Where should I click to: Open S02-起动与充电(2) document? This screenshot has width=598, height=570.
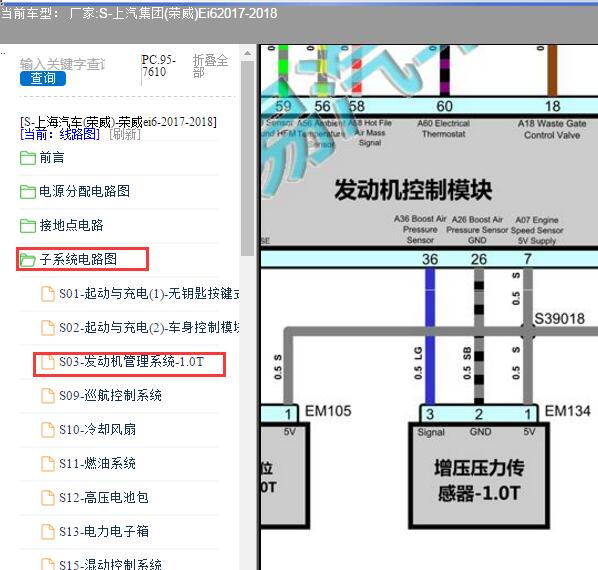[x=149, y=327]
